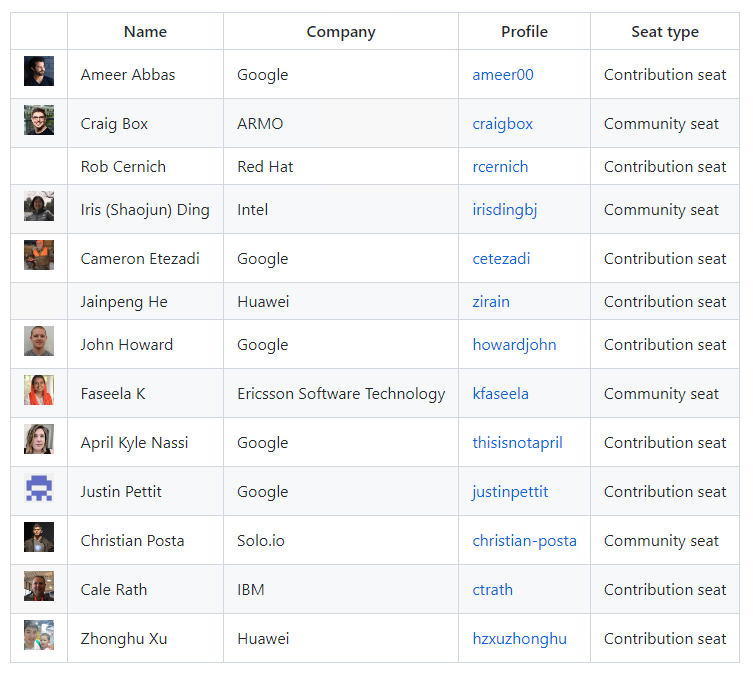Click Cale Rath's avatar photo

(x=39, y=586)
